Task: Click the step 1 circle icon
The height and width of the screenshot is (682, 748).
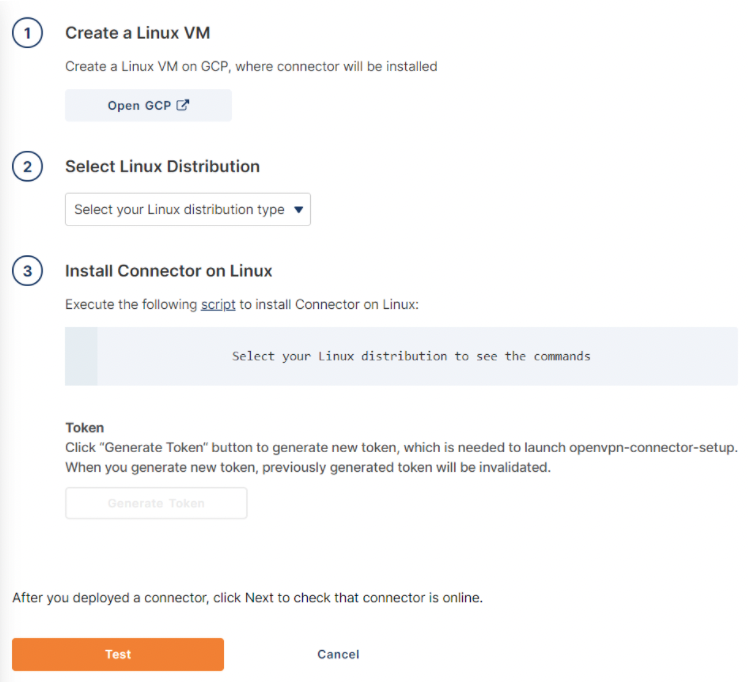Action: click(27, 33)
